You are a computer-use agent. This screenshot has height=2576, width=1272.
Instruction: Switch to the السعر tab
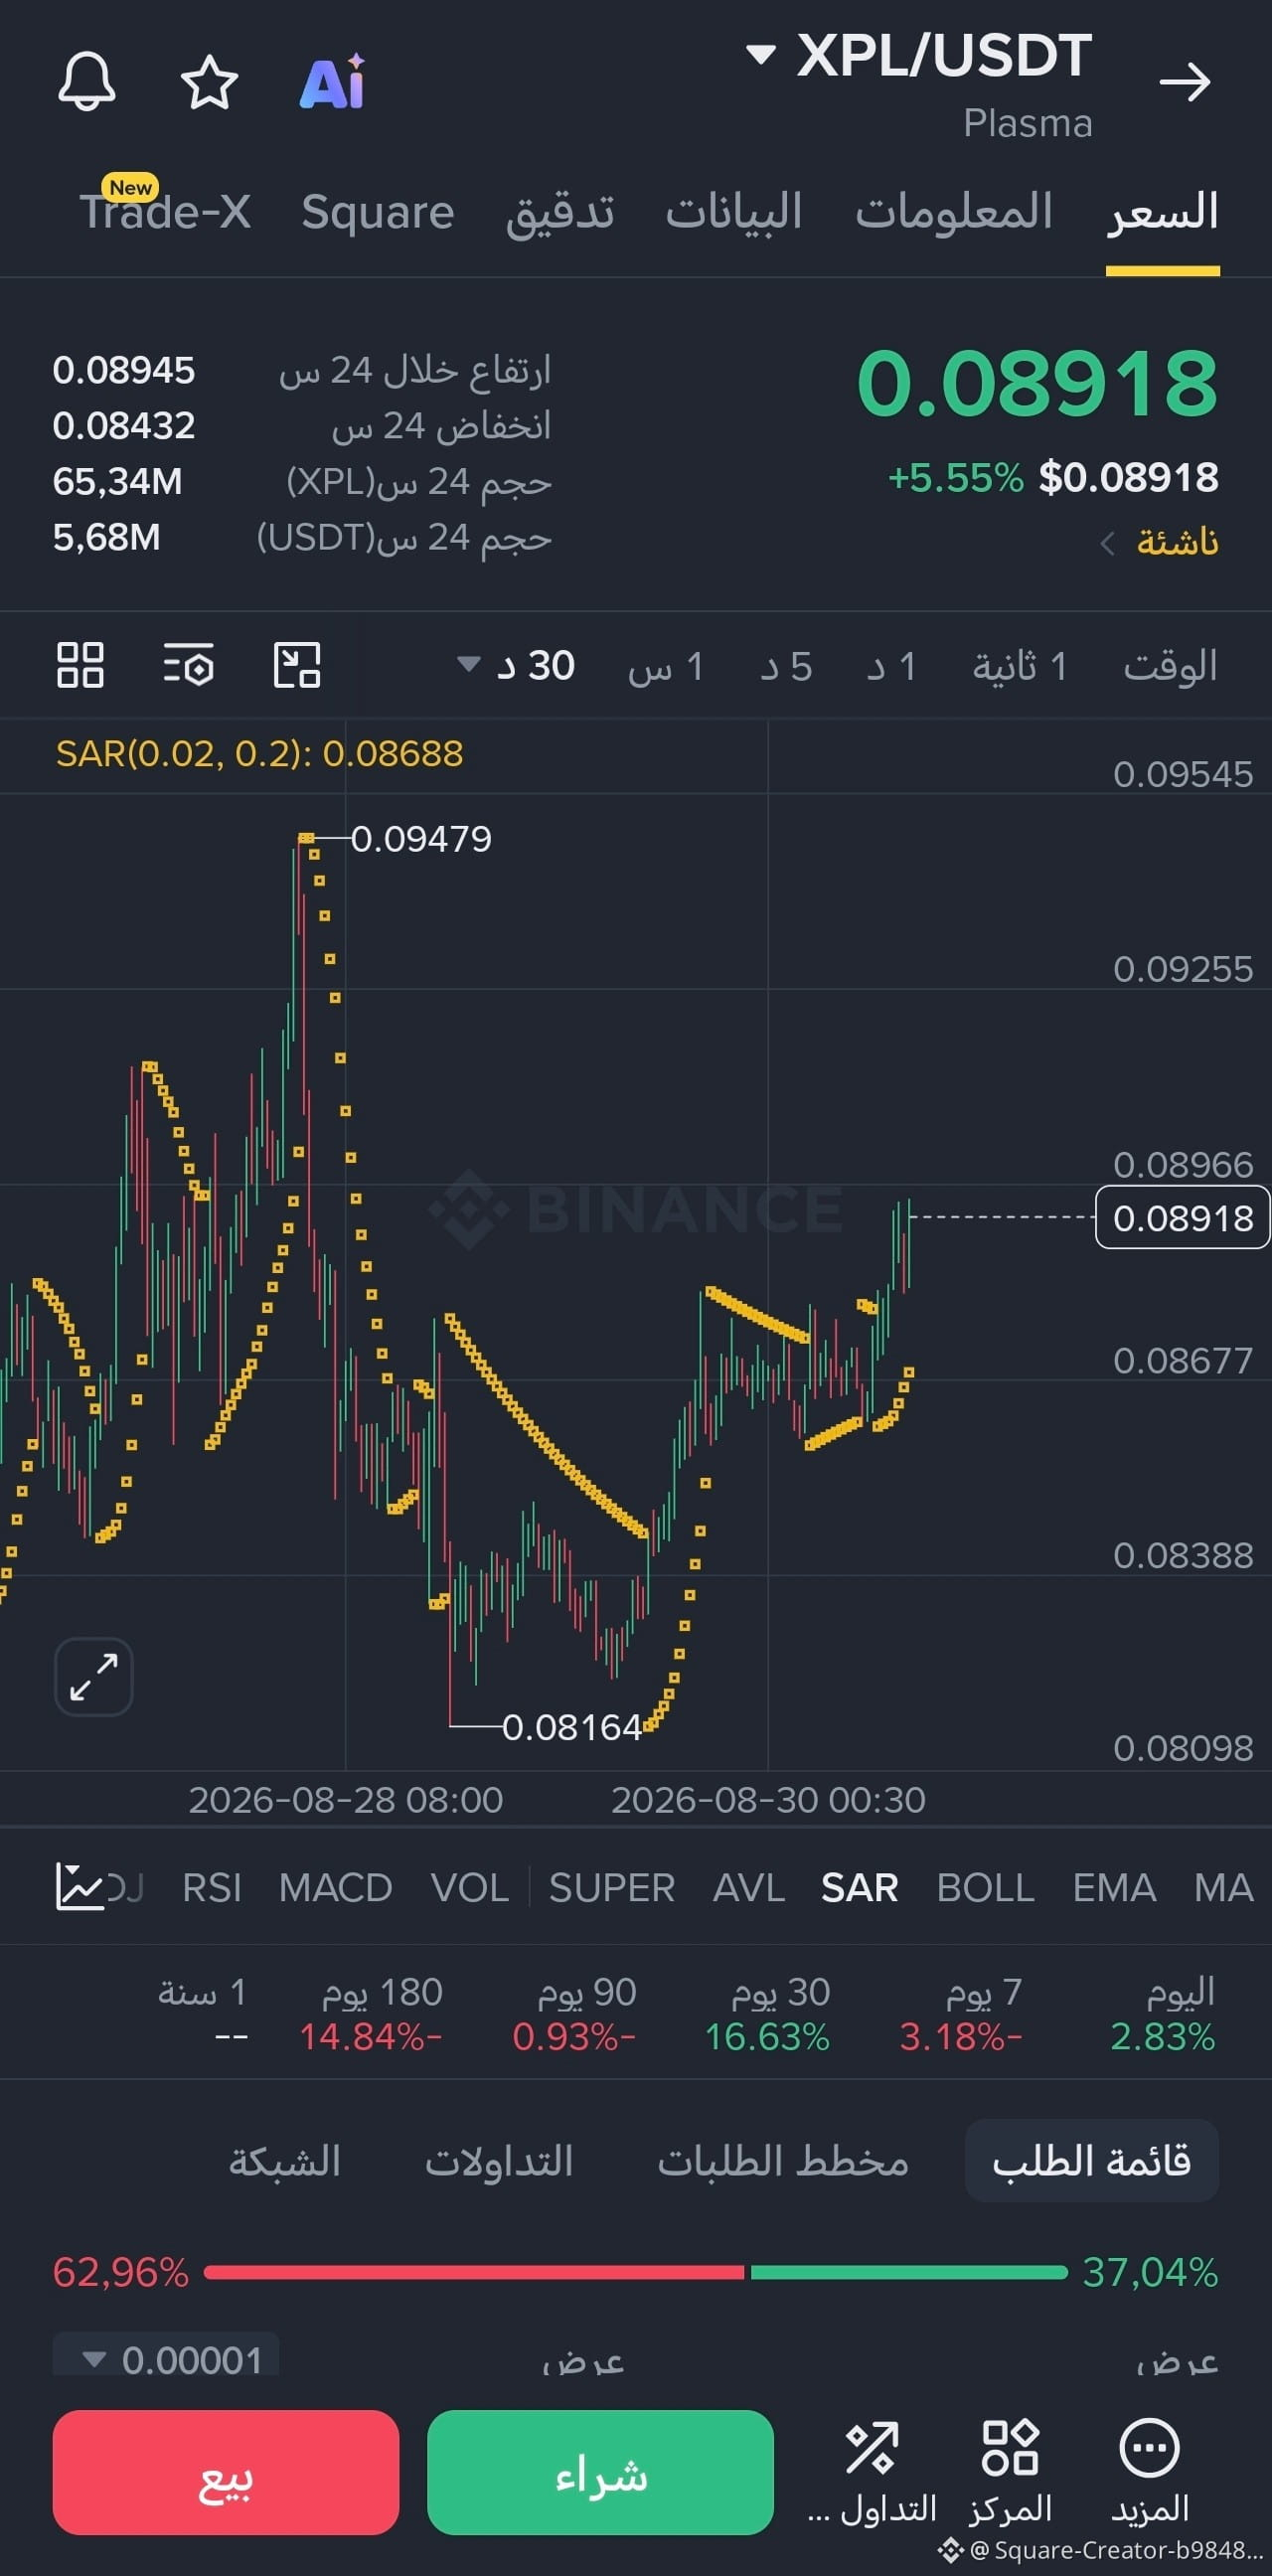coord(1163,212)
